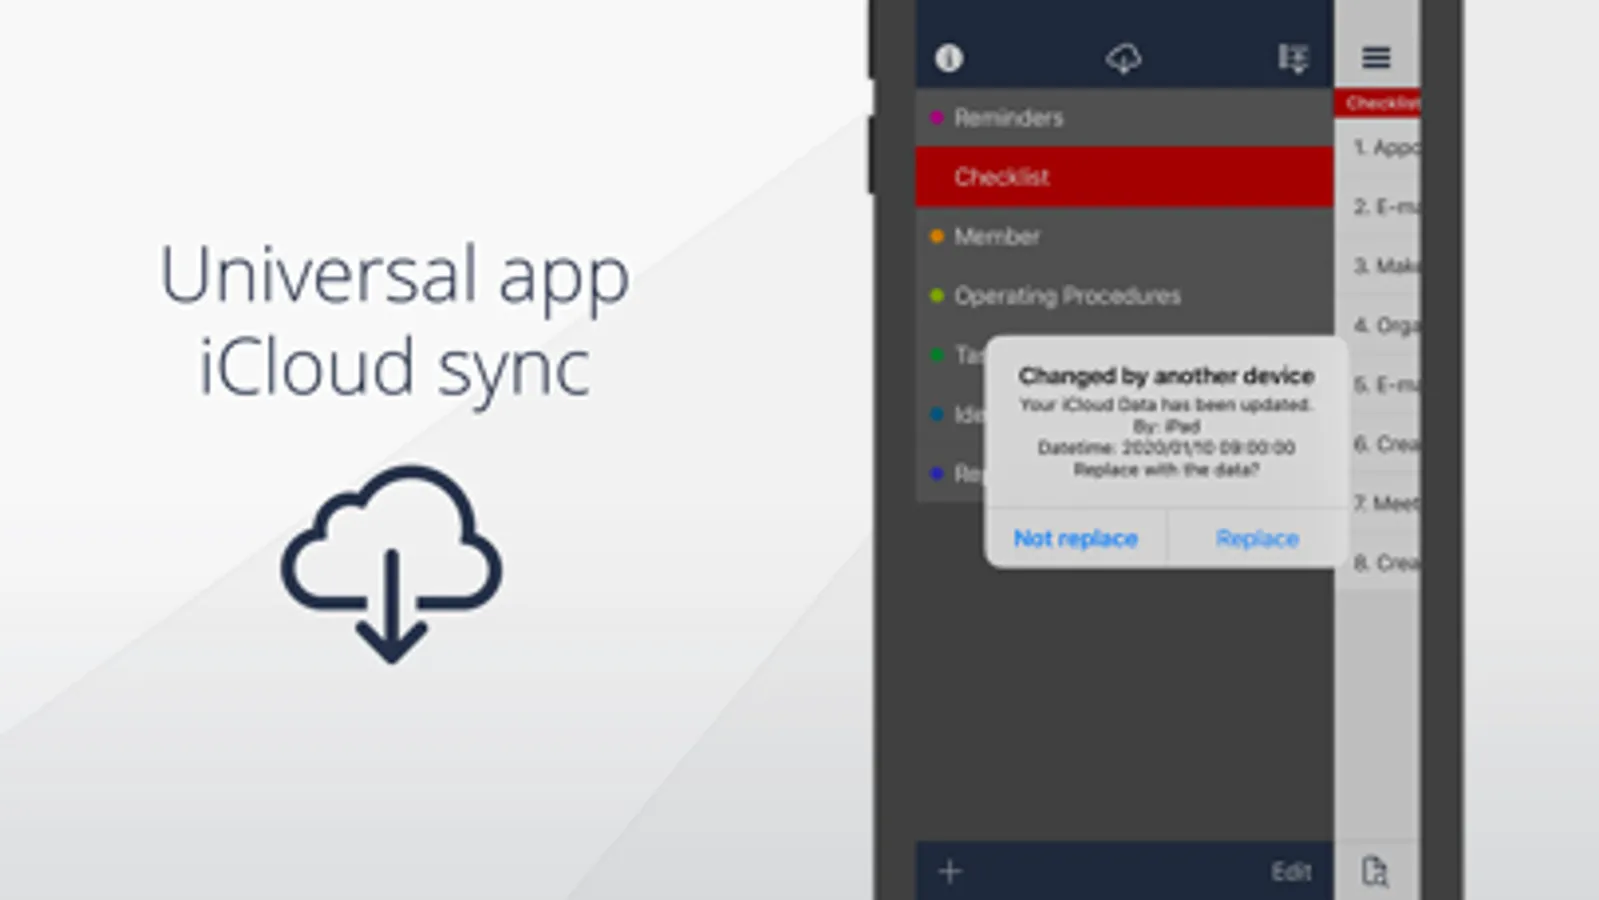Choose Replace in dialog
Viewport: 1599px width, 900px height.
click(1257, 538)
